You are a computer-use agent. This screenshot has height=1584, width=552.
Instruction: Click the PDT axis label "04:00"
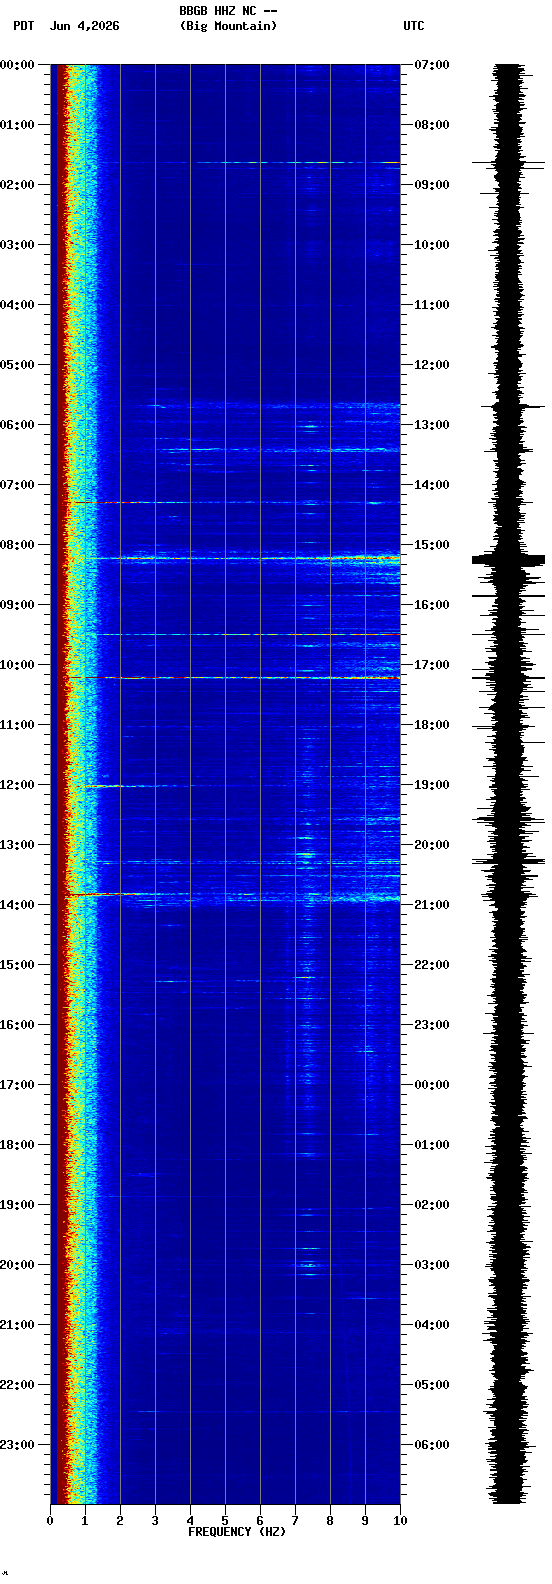click(x=17, y=305)
